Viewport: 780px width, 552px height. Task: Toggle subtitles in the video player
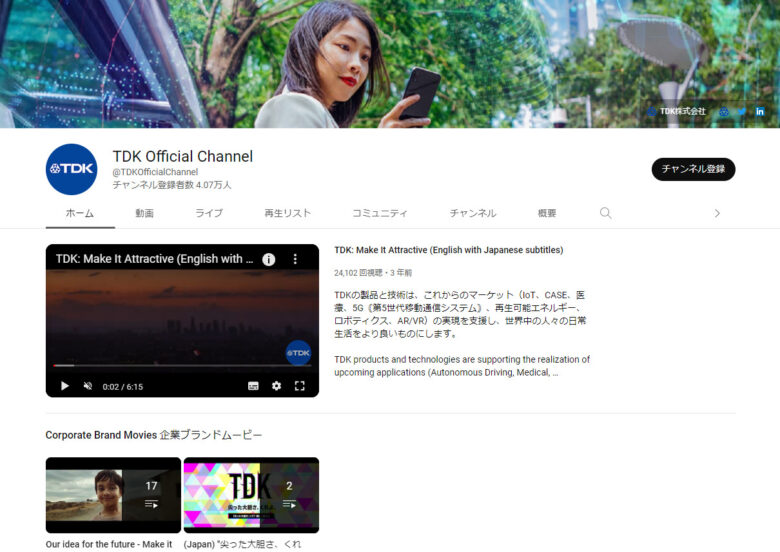point(253,386)
